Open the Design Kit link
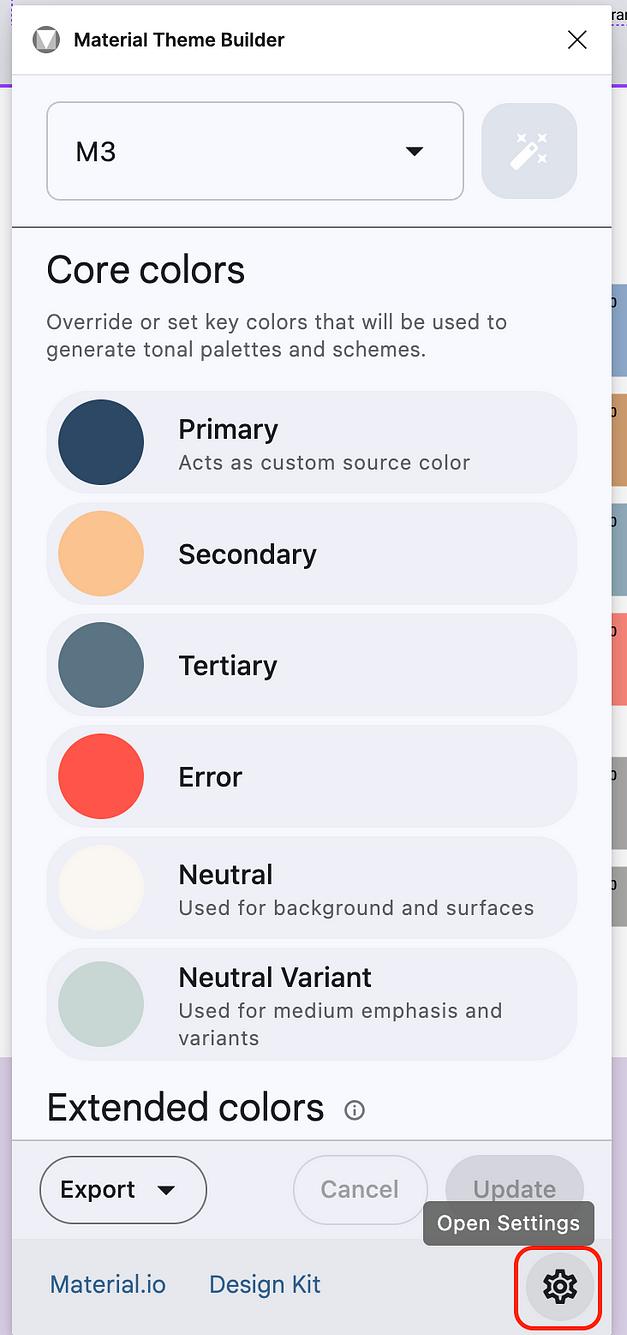627x1335 pixels. coord(264,1284)
